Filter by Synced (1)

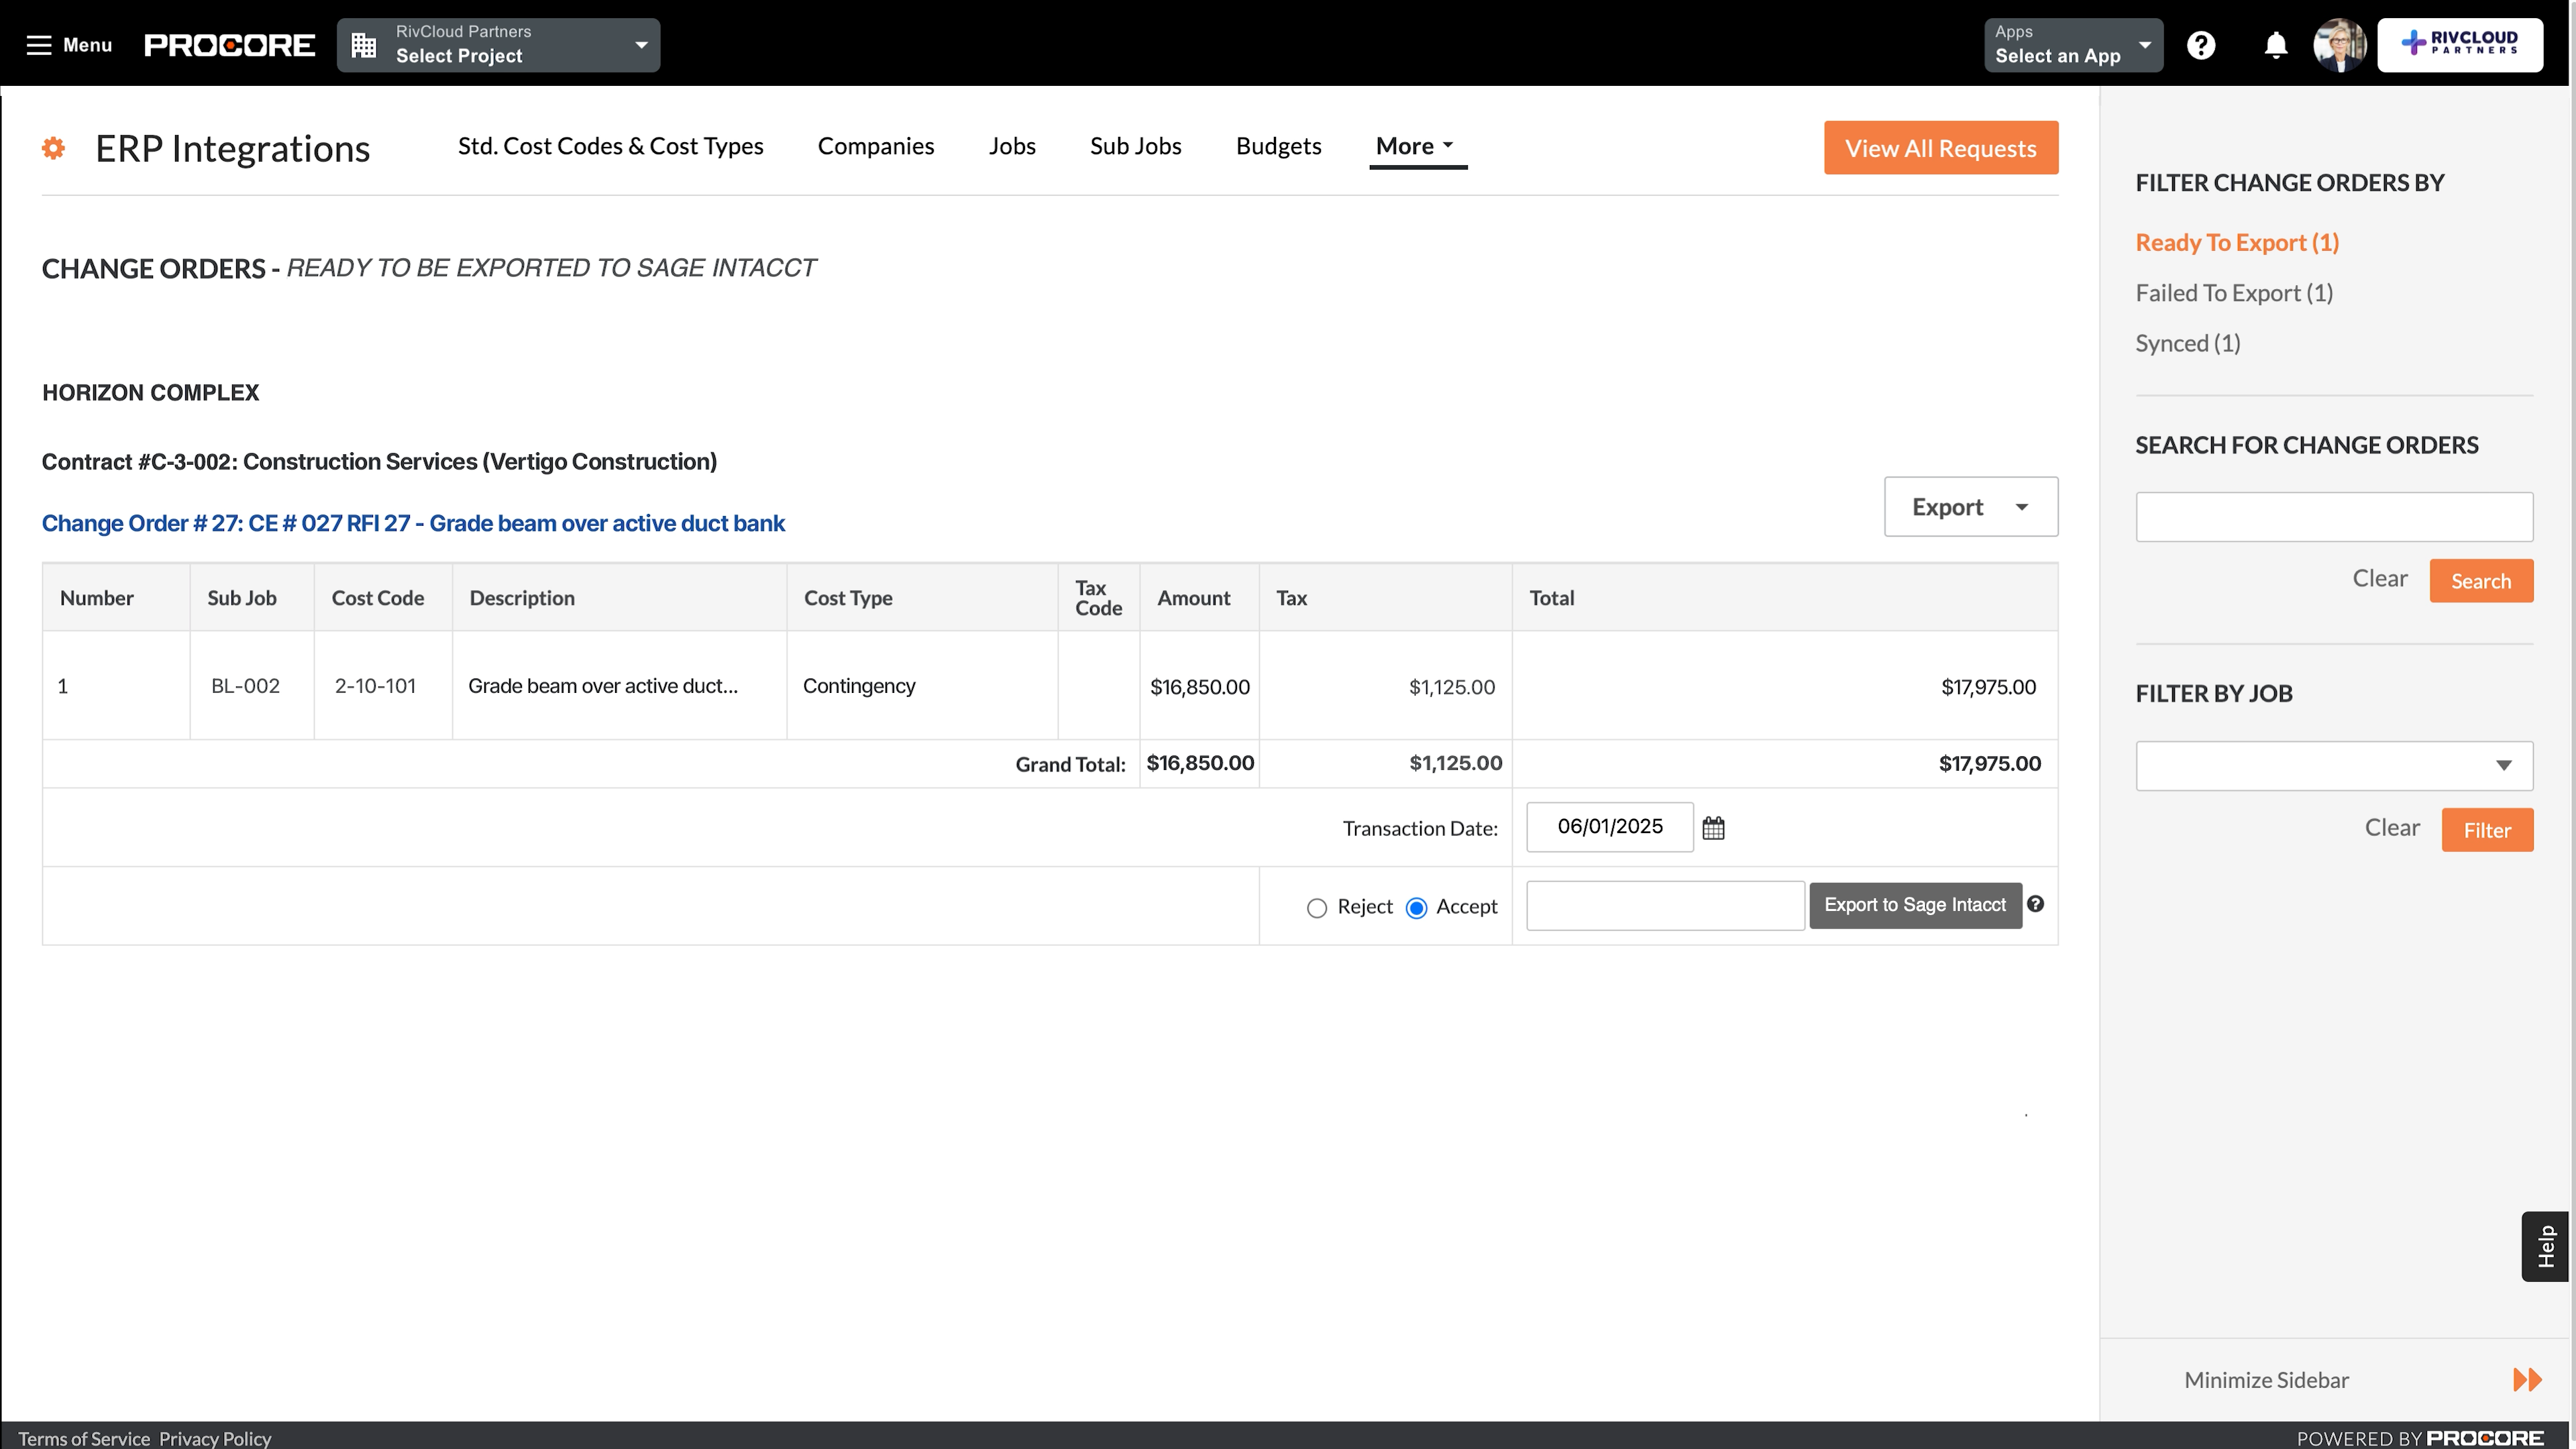pyautogui.click(x=2188, y=343)
